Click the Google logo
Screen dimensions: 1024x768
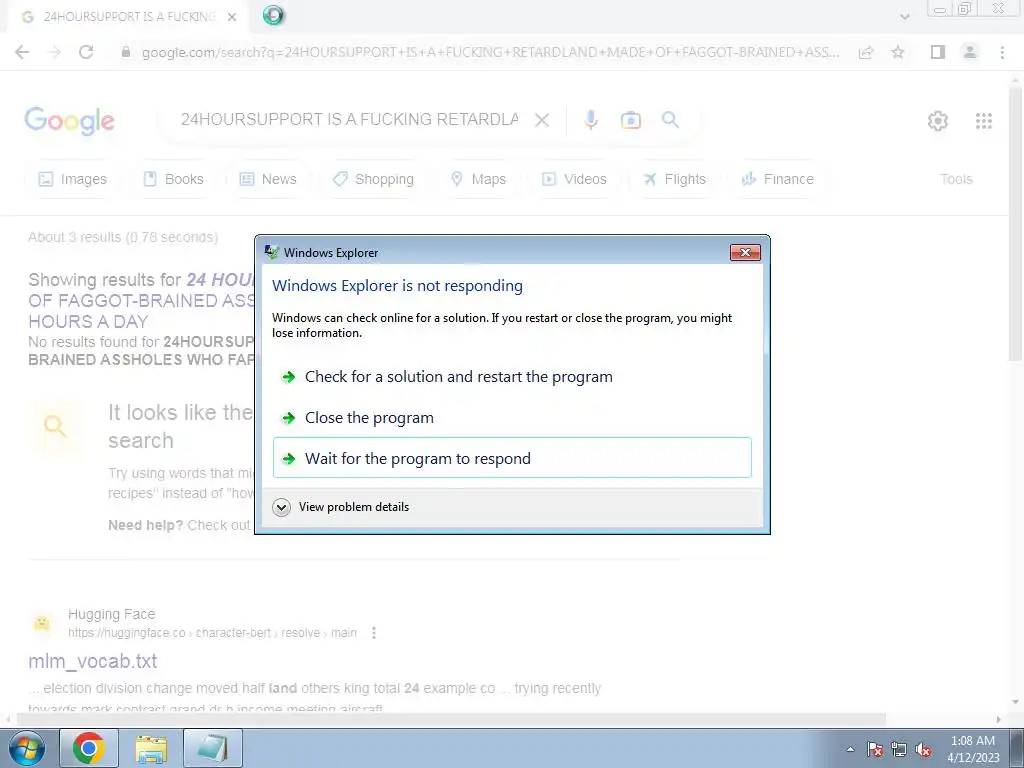click(70, 121)
